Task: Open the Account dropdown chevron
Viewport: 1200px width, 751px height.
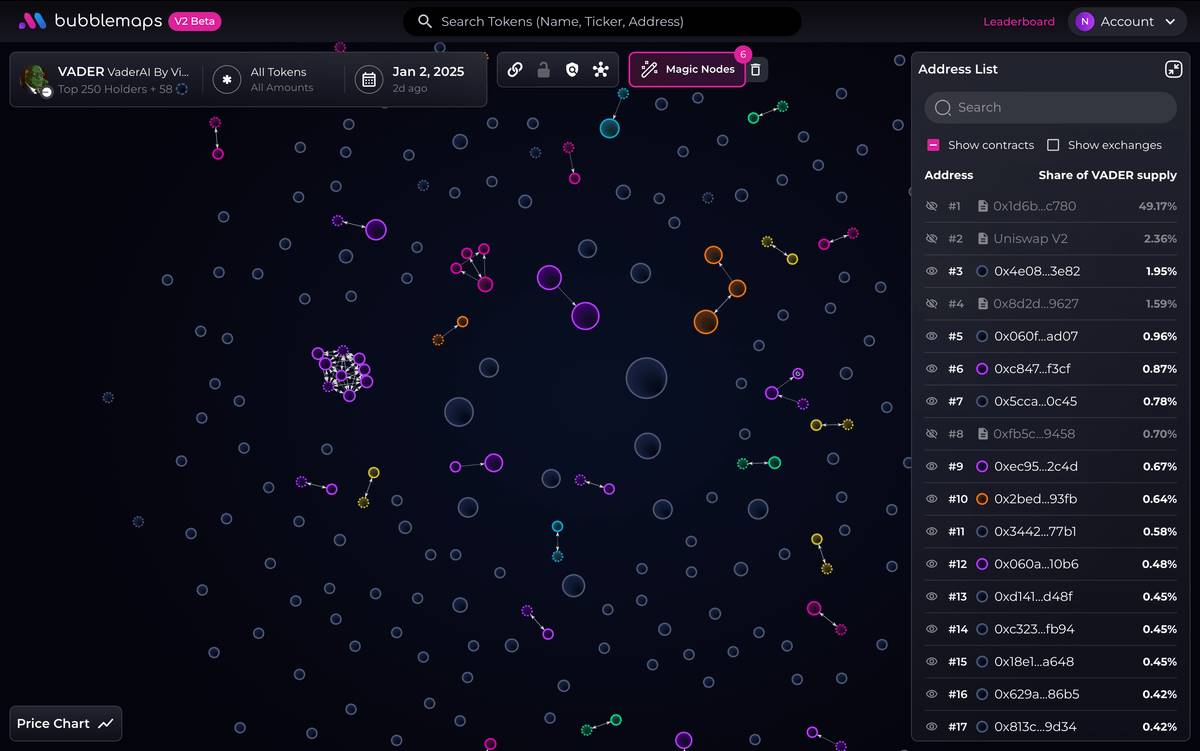Action: click(1171, 21)
